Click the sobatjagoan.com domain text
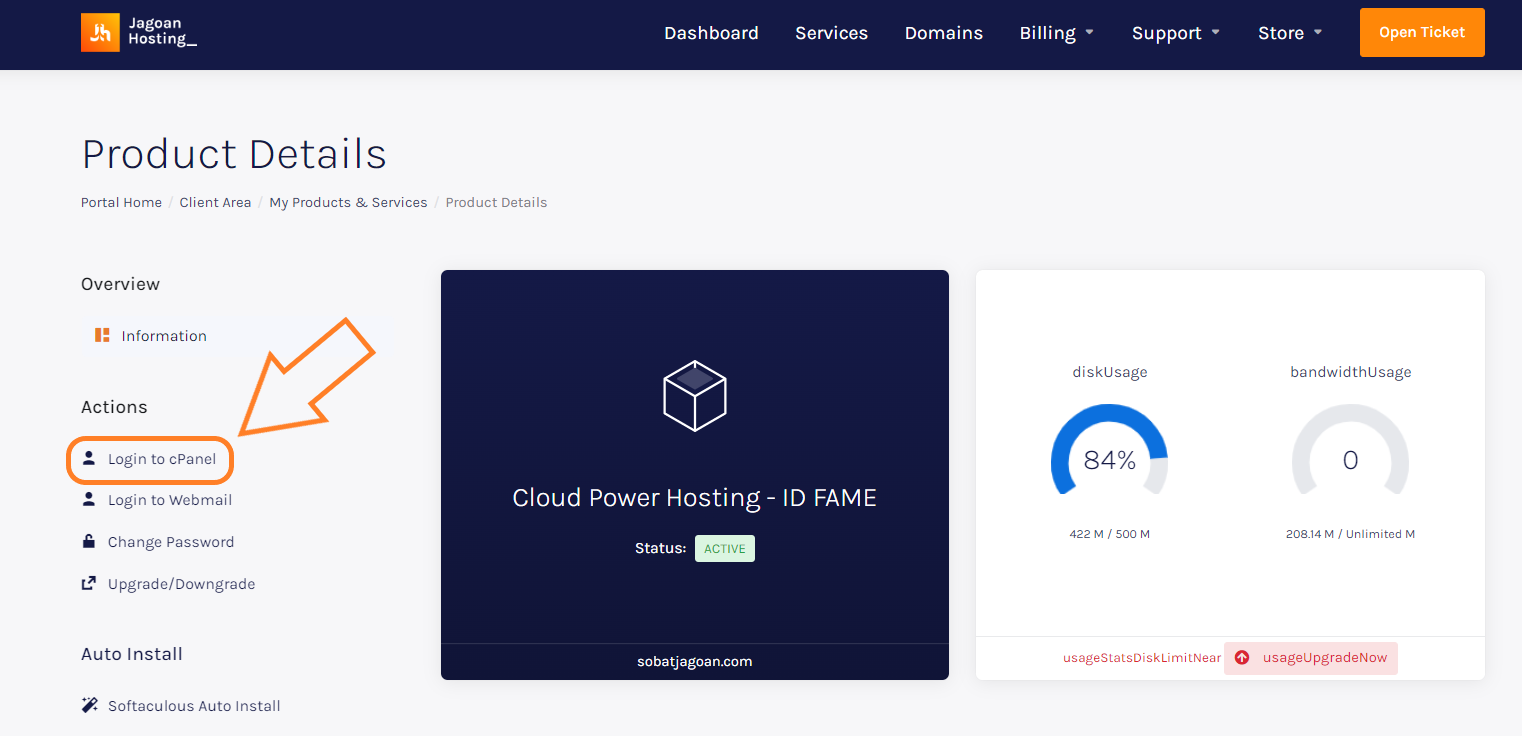The image size is (1522, 736). click(695, 661)
